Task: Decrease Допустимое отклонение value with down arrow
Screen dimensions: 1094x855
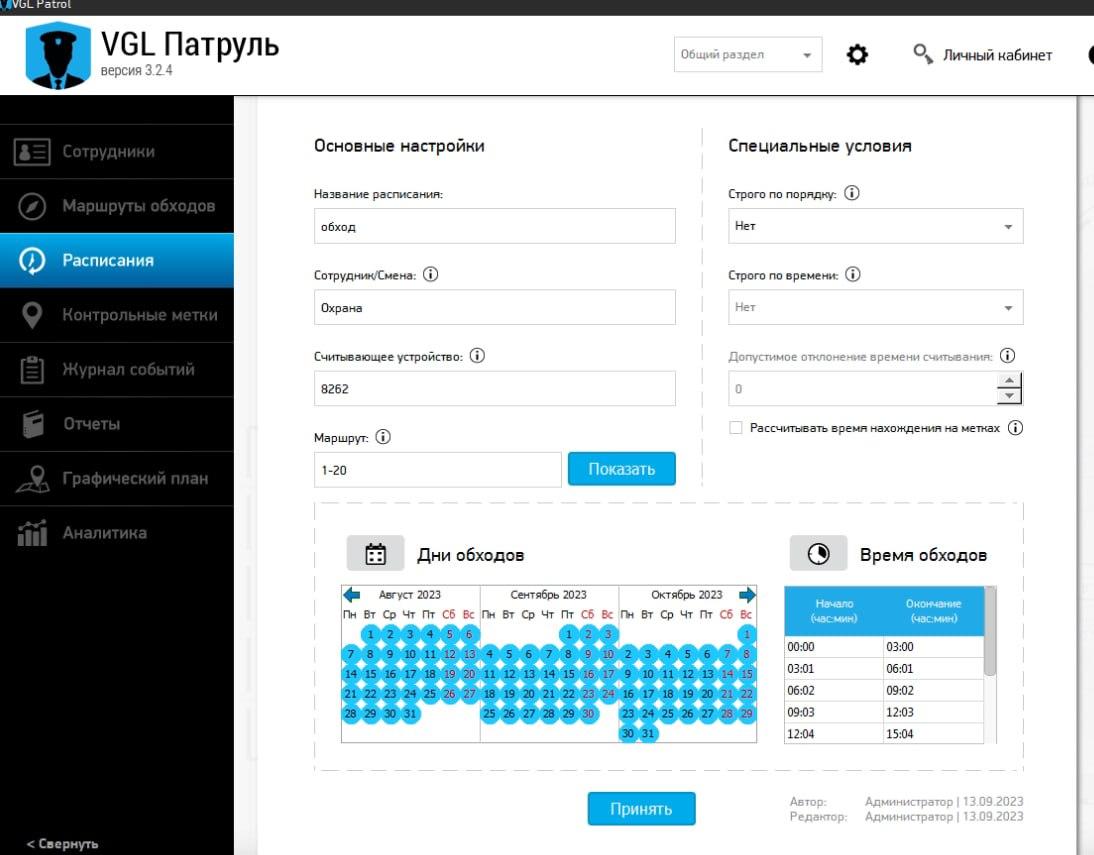Action: point(1009,396)
